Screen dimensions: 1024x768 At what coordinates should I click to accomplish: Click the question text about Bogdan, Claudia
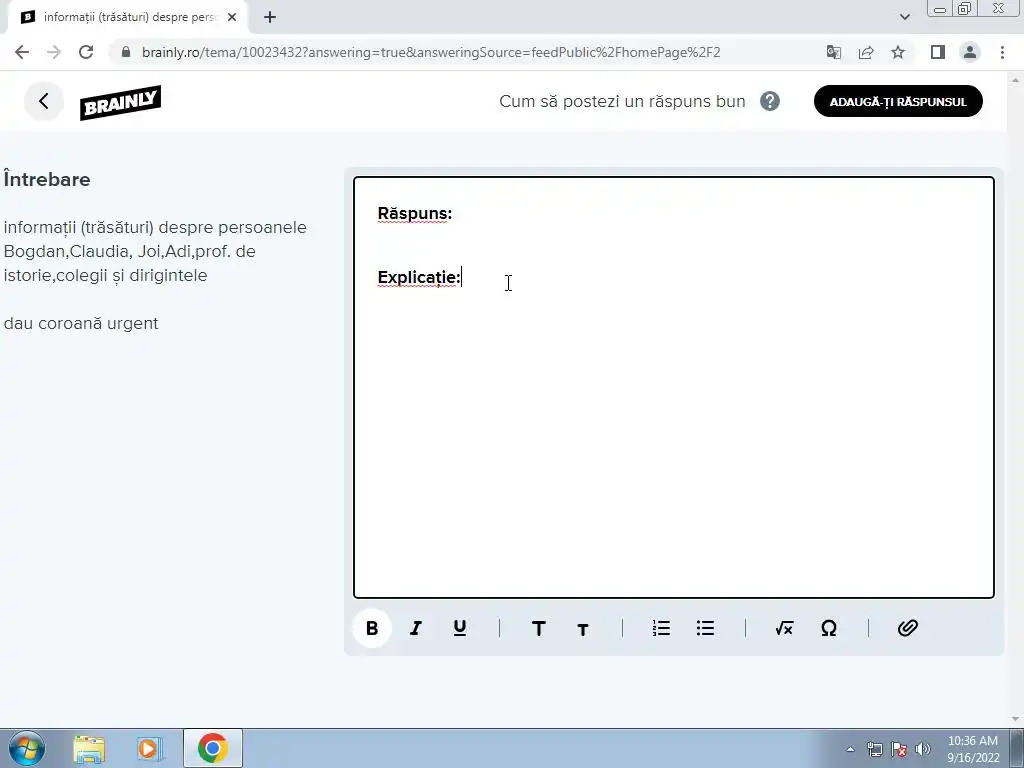[x=155, y=251]
